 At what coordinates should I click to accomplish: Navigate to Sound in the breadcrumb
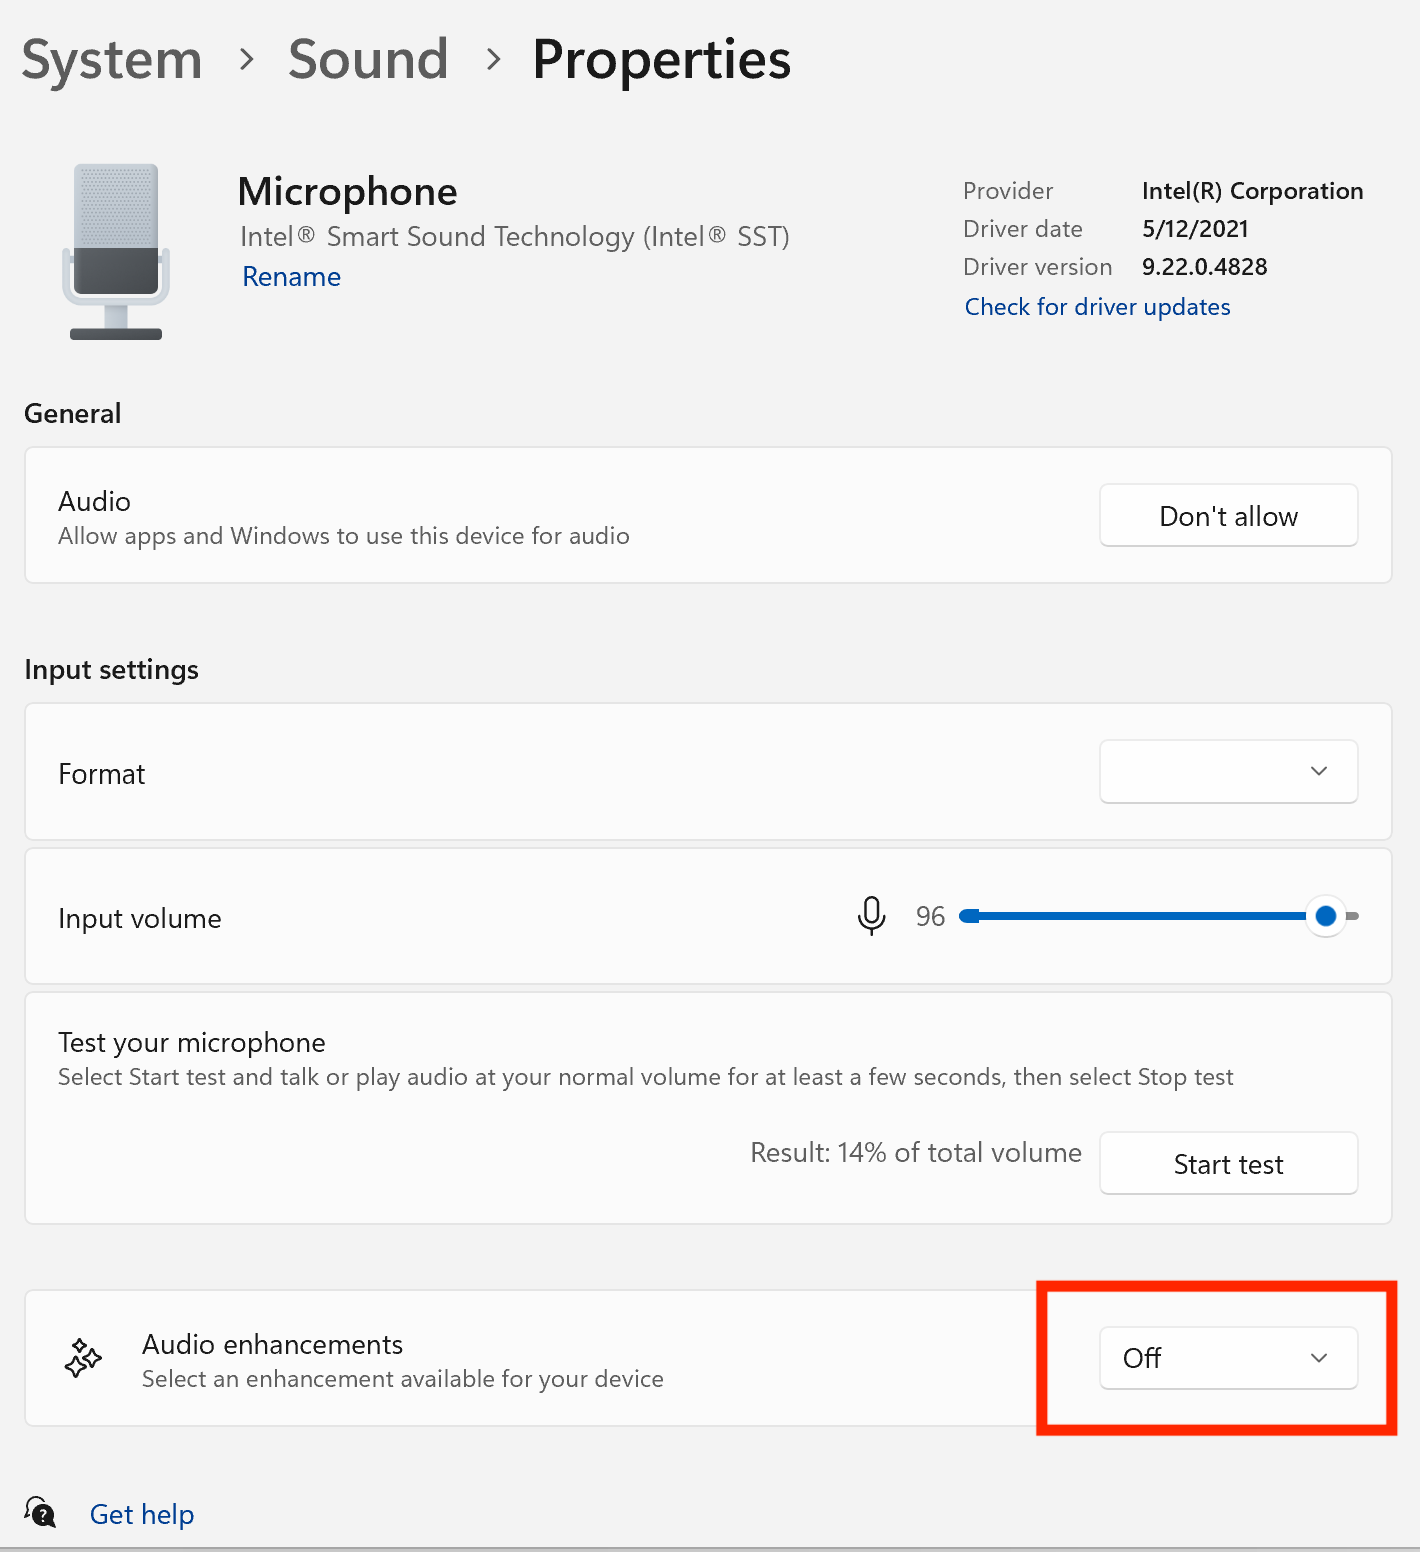(x=368, y=60)
